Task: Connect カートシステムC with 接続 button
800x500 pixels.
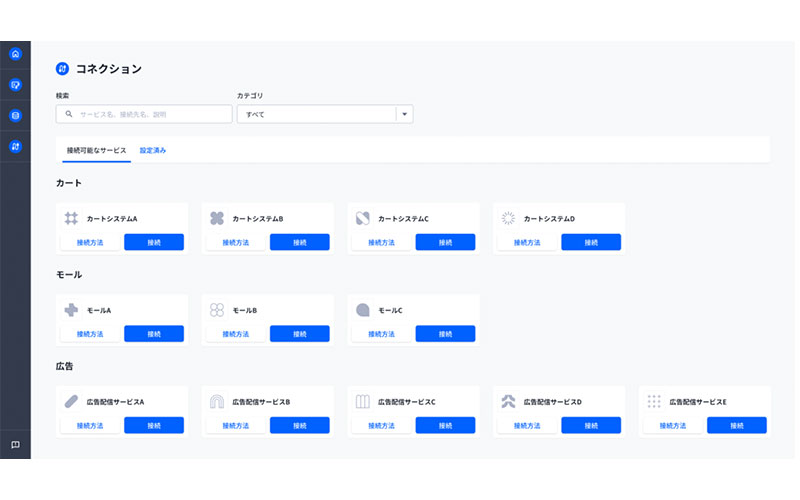Action: point(445,242)
